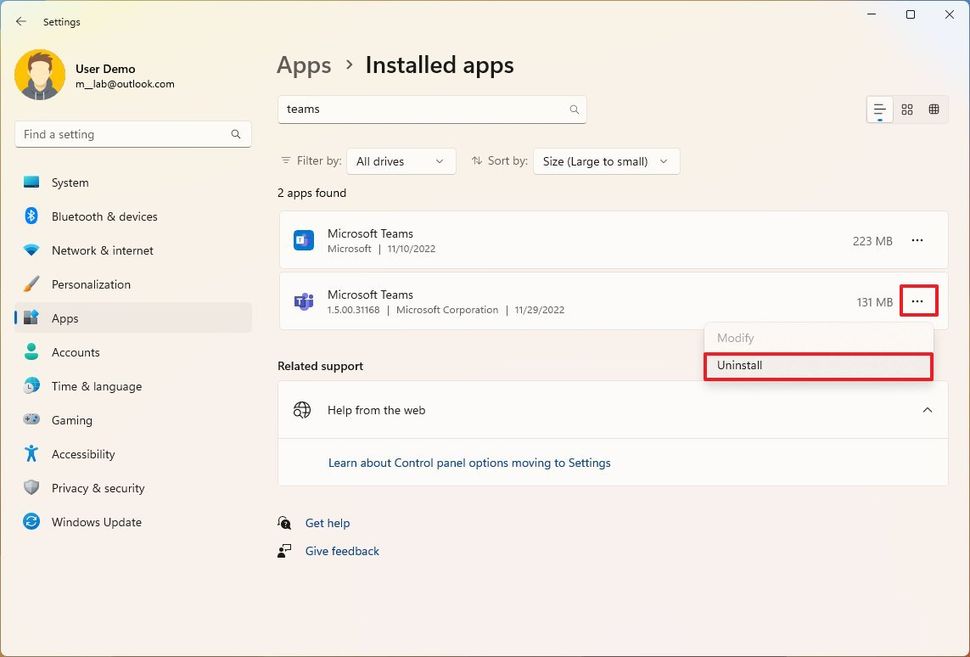
Task: Select Uninstall from the context menu
Action: pyautogui.click(x=740, y=365)
